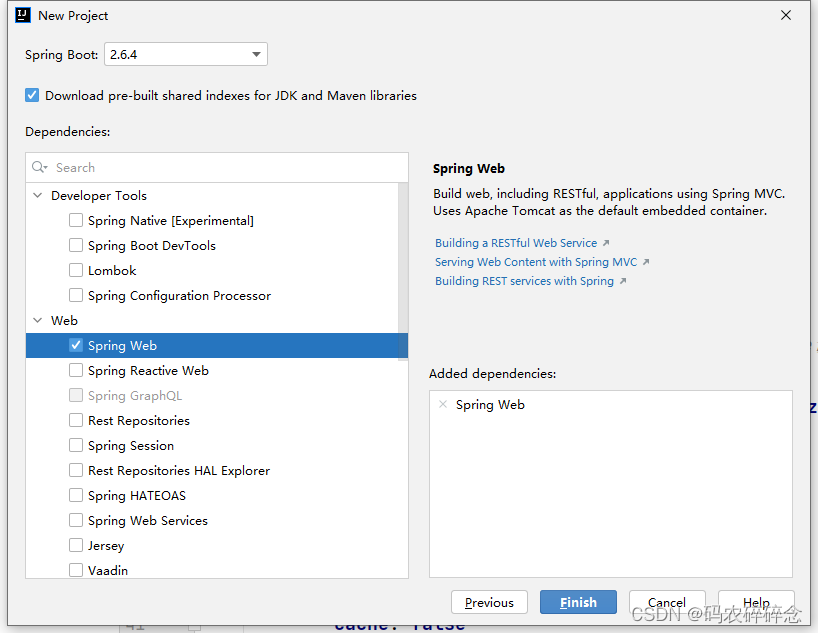Open Building REST services with Spring link
This screenshot has height=633, width=818.
tap(524, 281)
